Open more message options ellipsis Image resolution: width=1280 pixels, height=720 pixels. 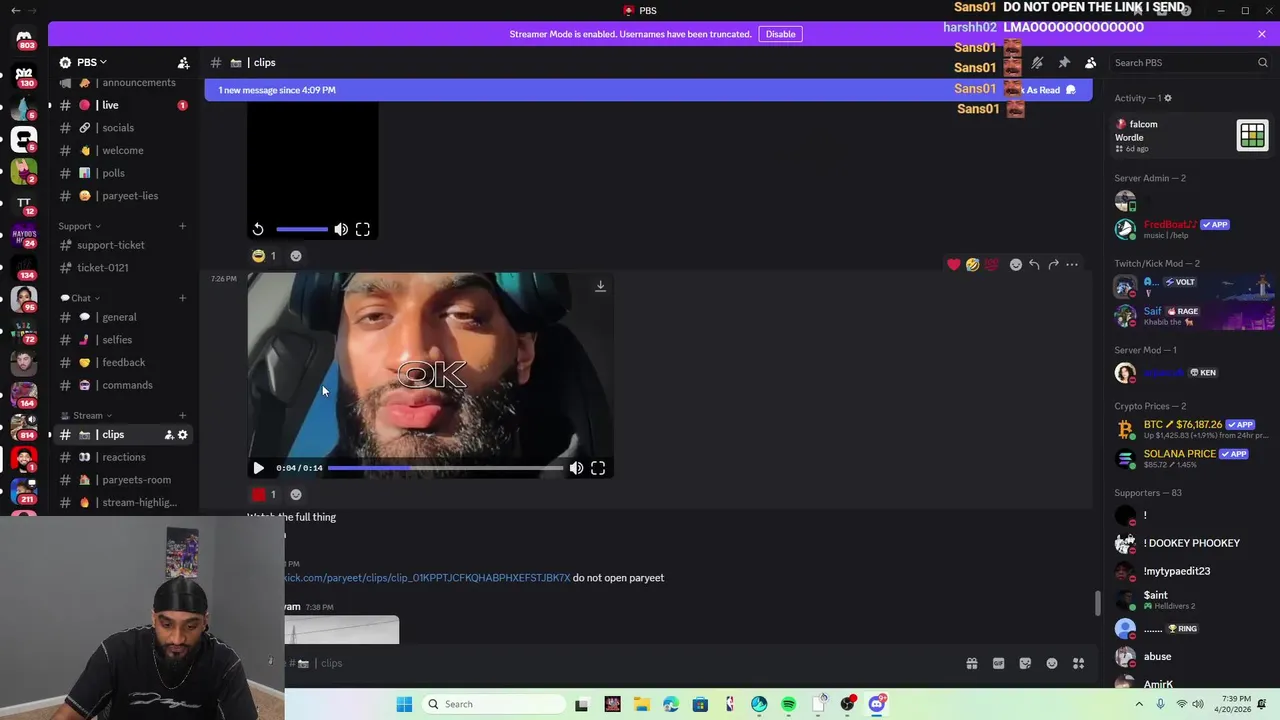click(x=1072, y=265)
